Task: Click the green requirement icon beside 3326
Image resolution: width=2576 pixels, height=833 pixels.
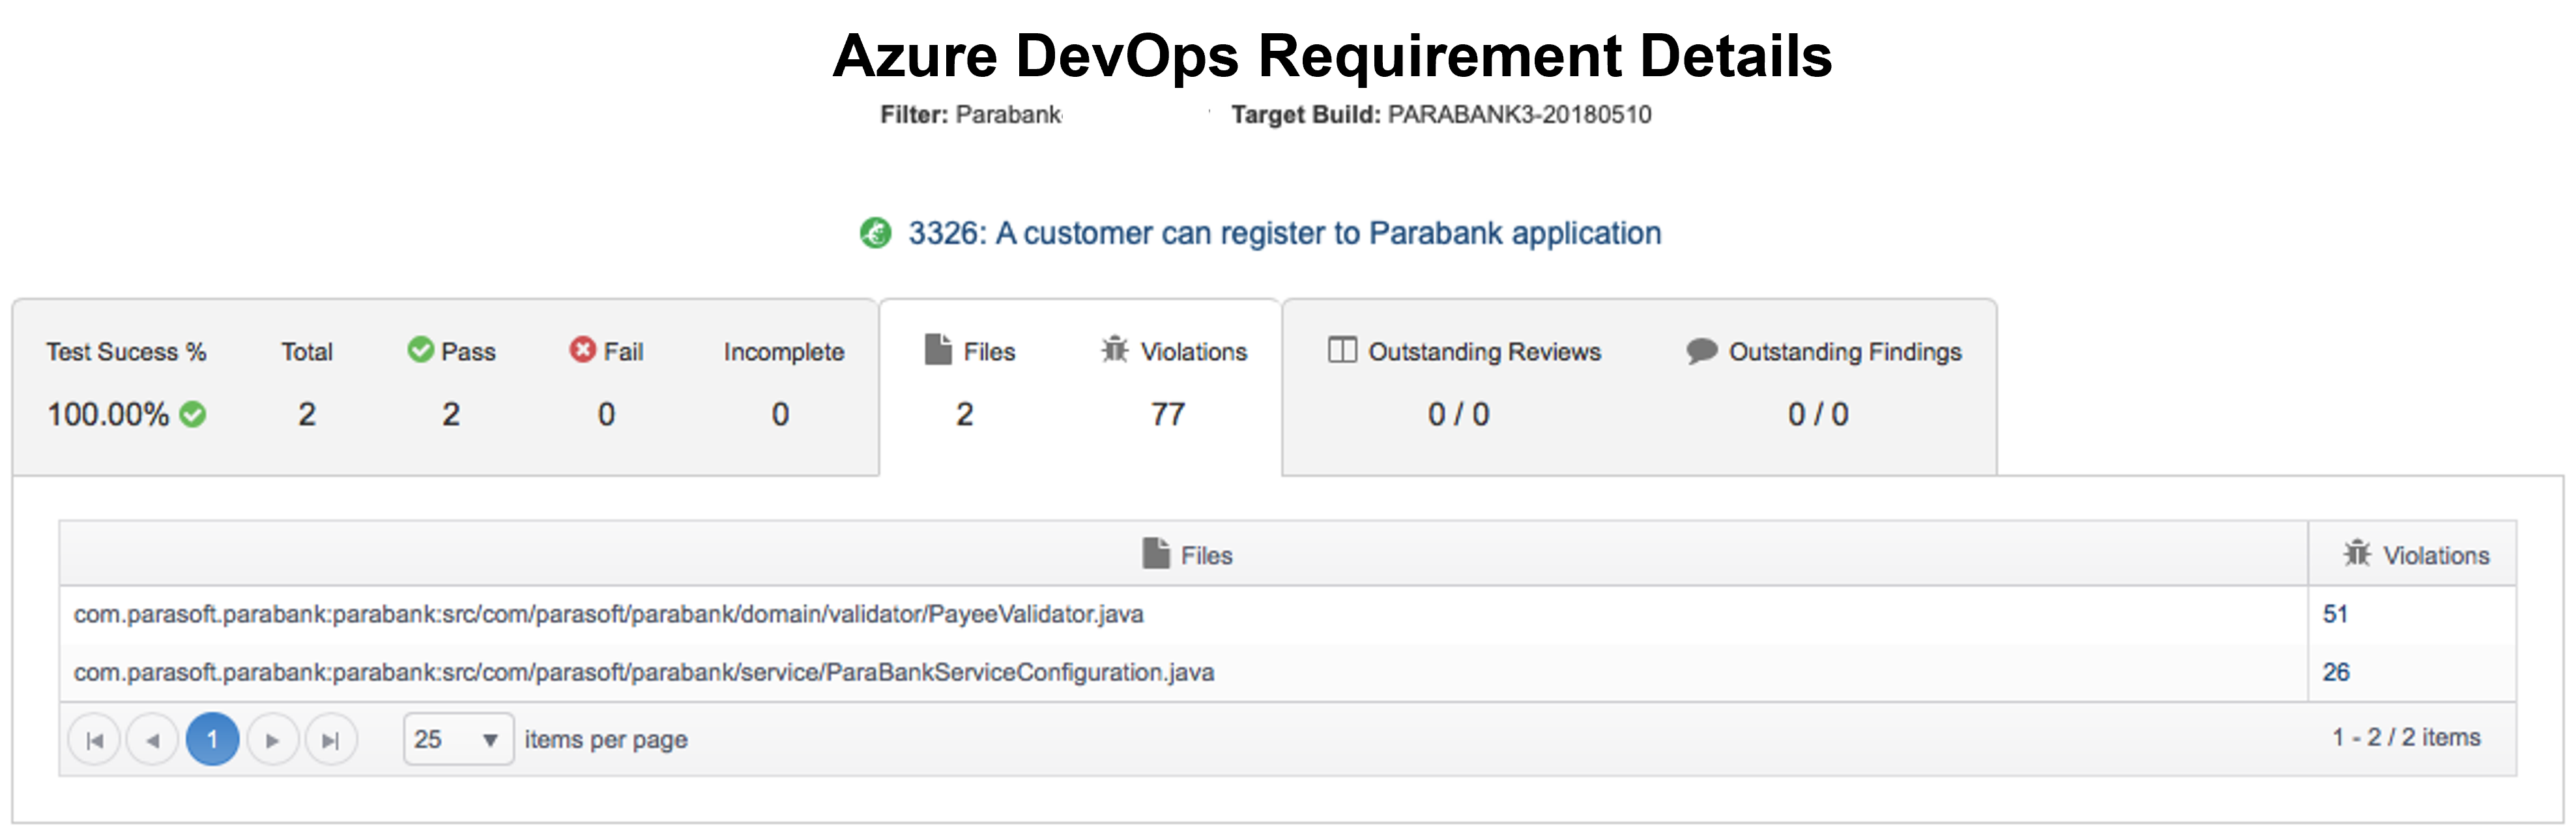Action: coord(875,233)
